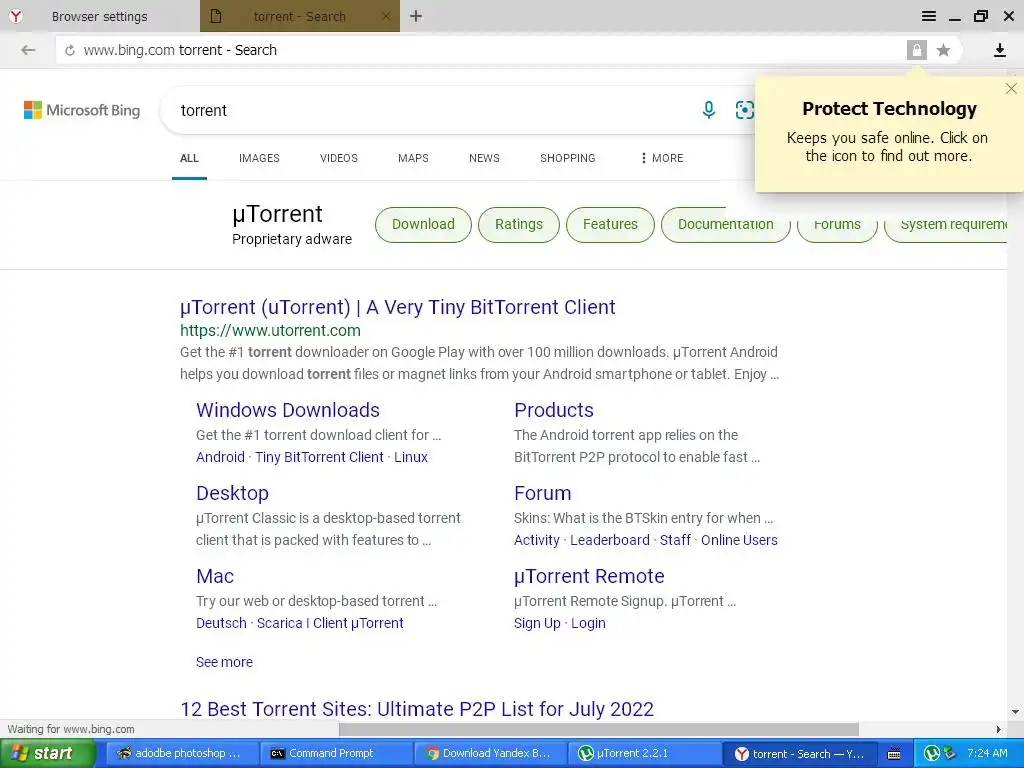Open the Windows start menu
Screen dimensions: 1024x768
[47, 753]
